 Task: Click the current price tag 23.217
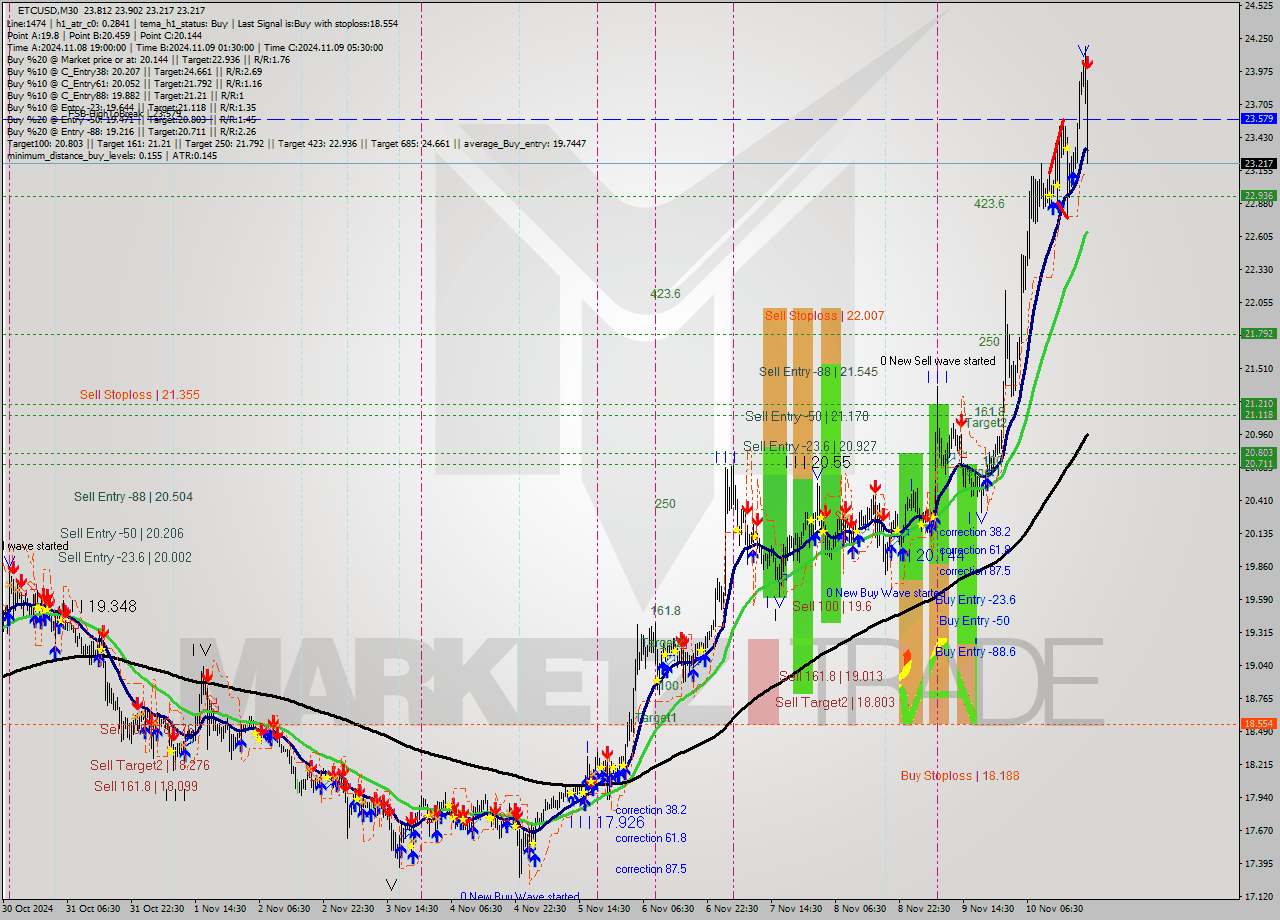coord(1258,163)
